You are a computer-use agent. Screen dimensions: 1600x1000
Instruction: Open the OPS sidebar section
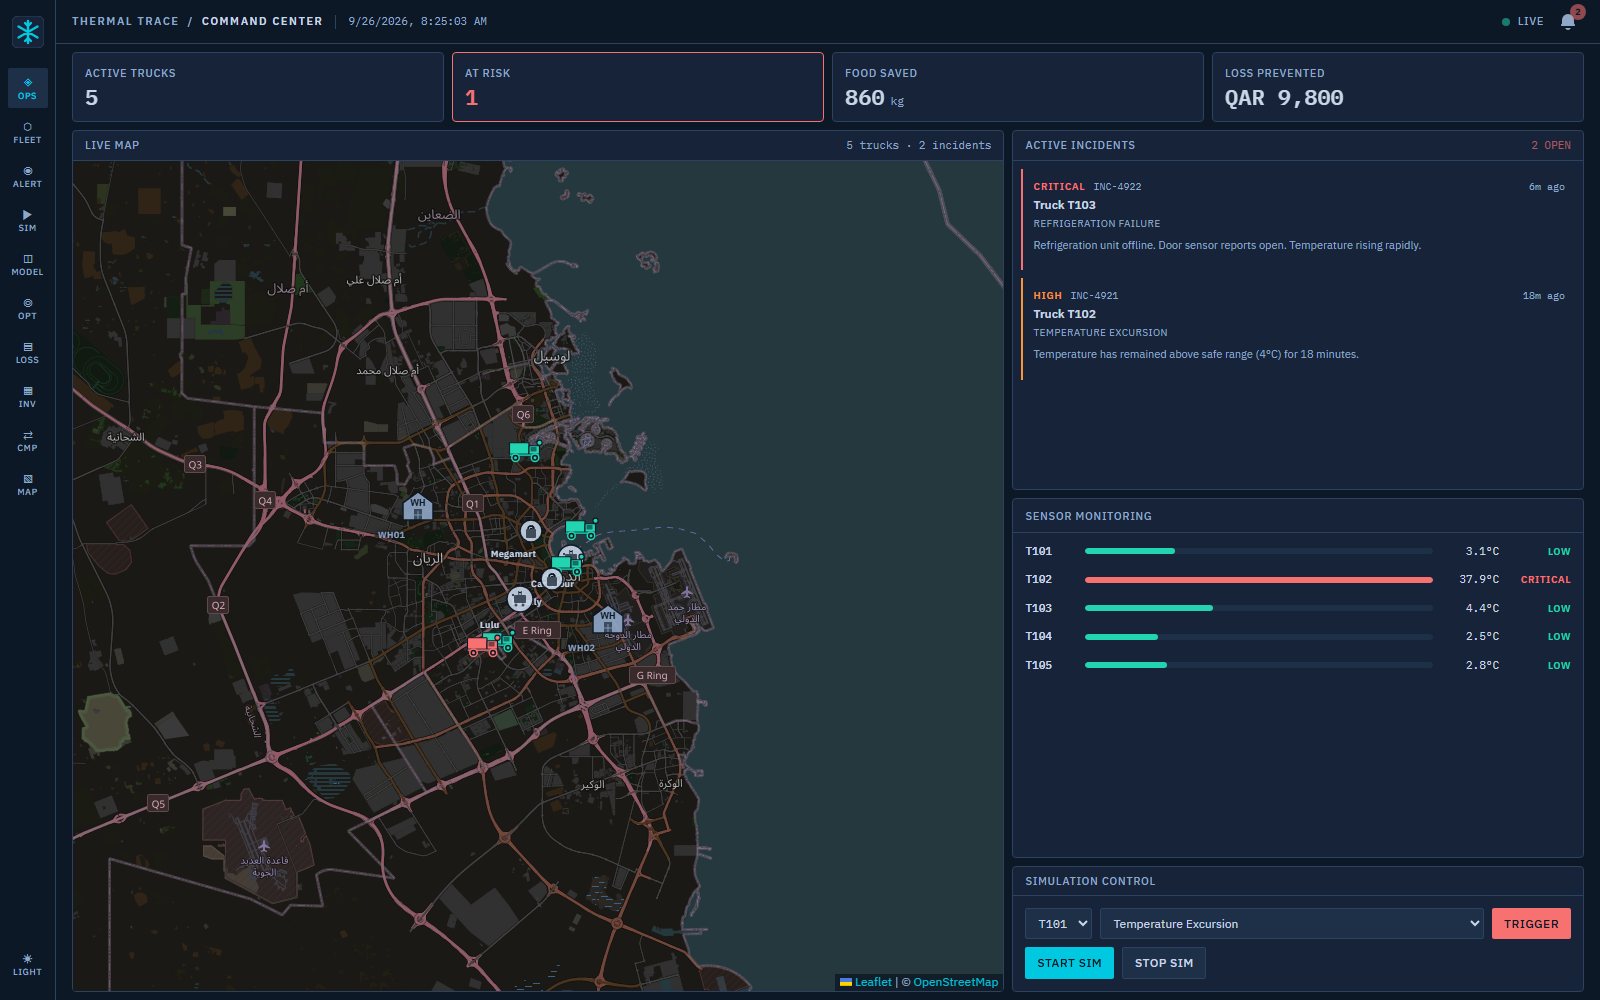coord(27,88)
